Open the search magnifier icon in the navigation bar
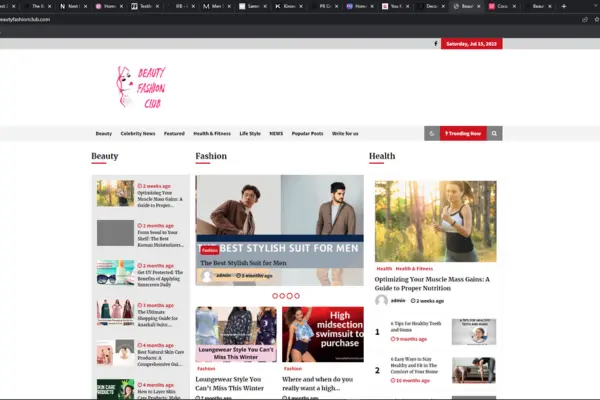 tap(494, 134)
